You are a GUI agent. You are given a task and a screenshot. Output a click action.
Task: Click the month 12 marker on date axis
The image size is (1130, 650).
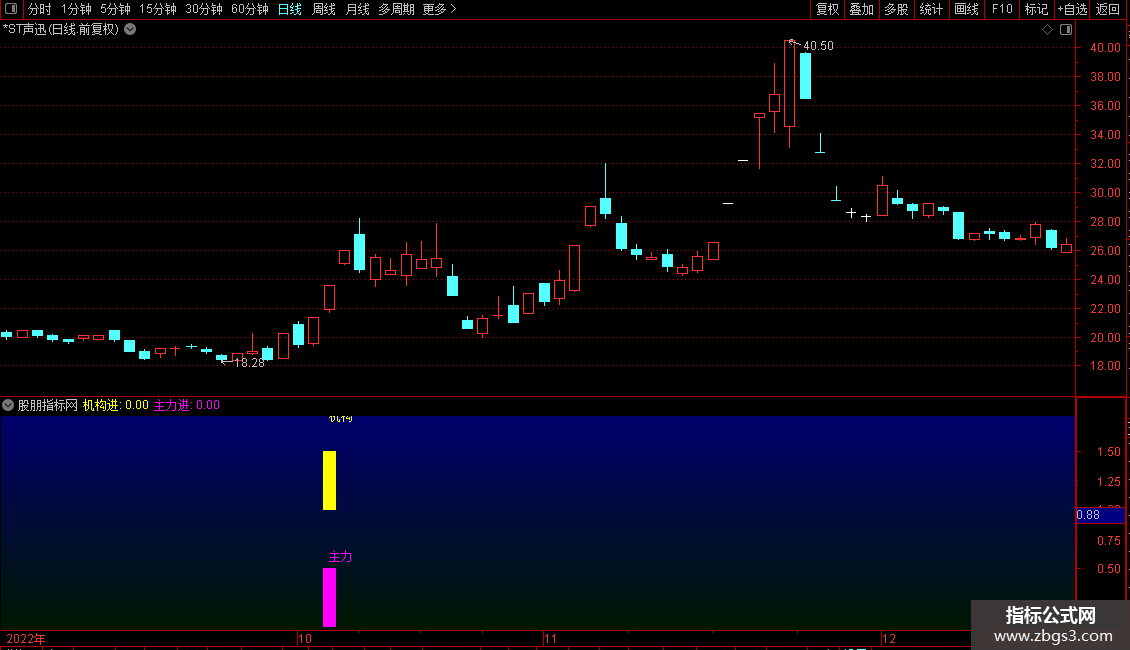point(889,639)
